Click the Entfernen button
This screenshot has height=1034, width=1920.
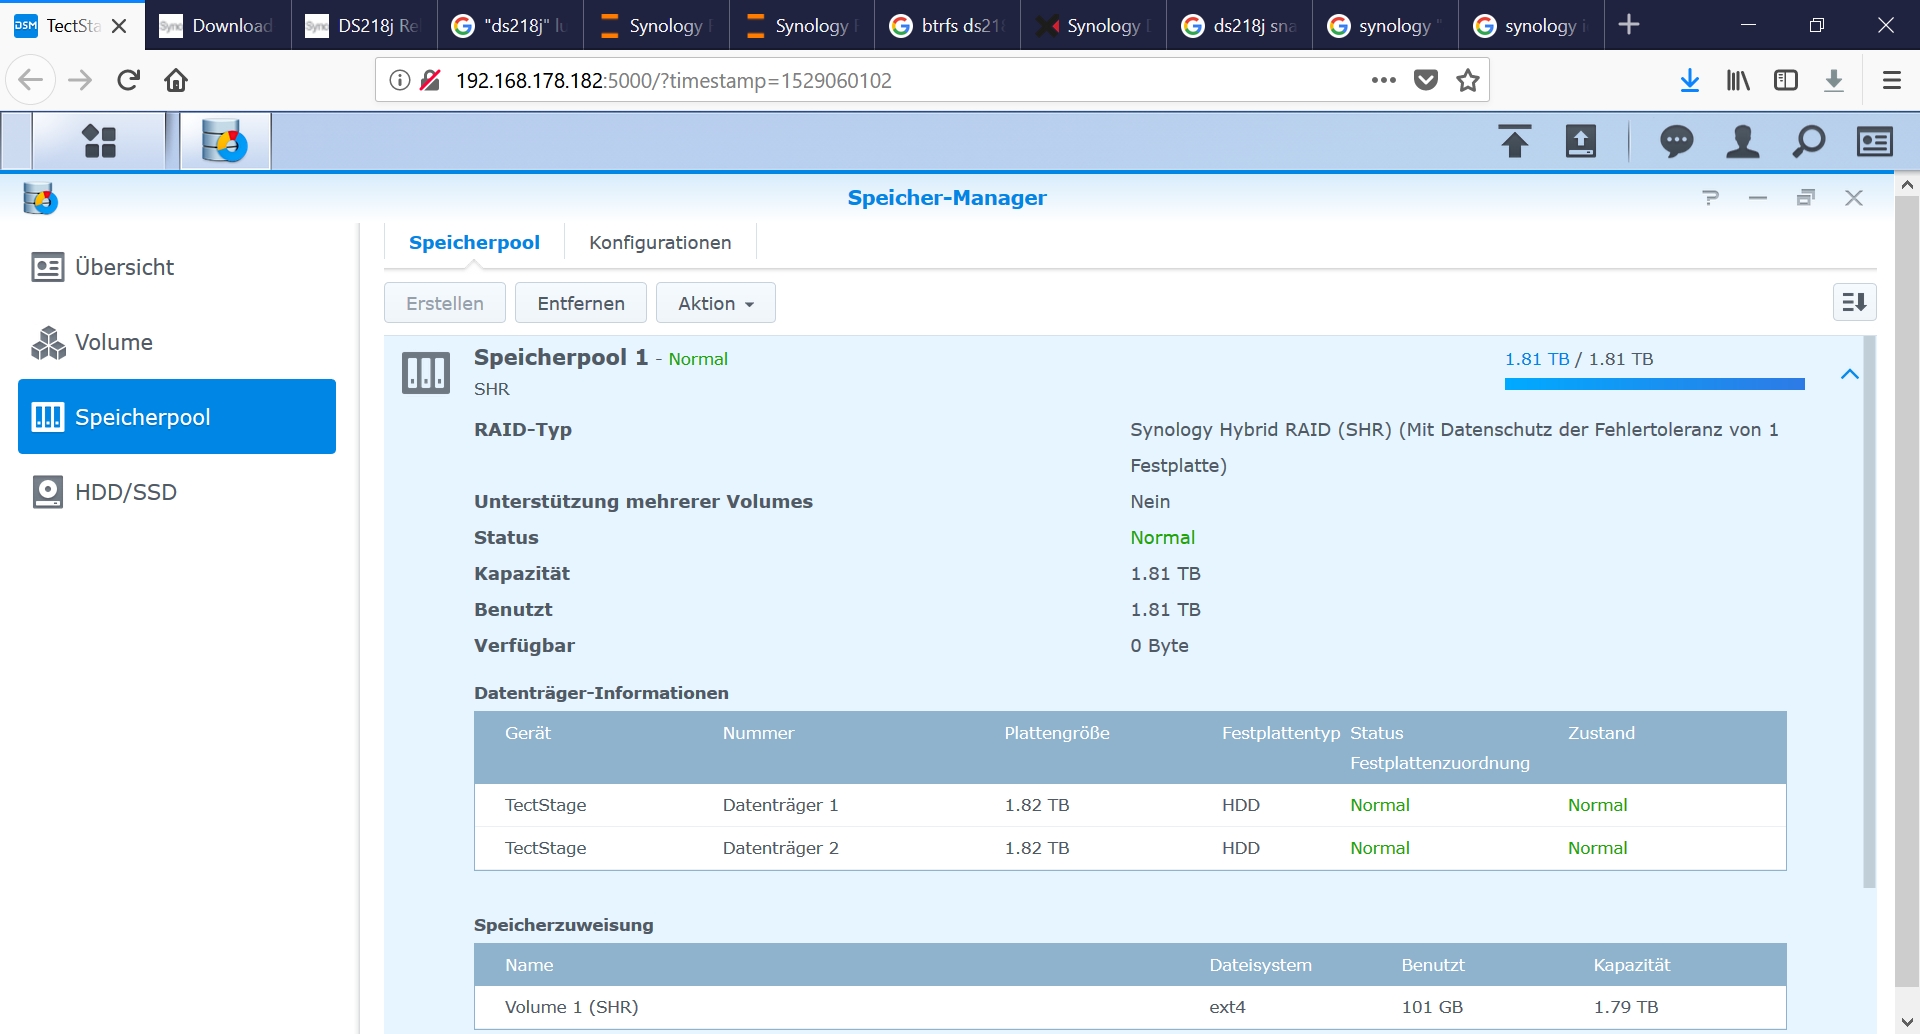(580, 303)
